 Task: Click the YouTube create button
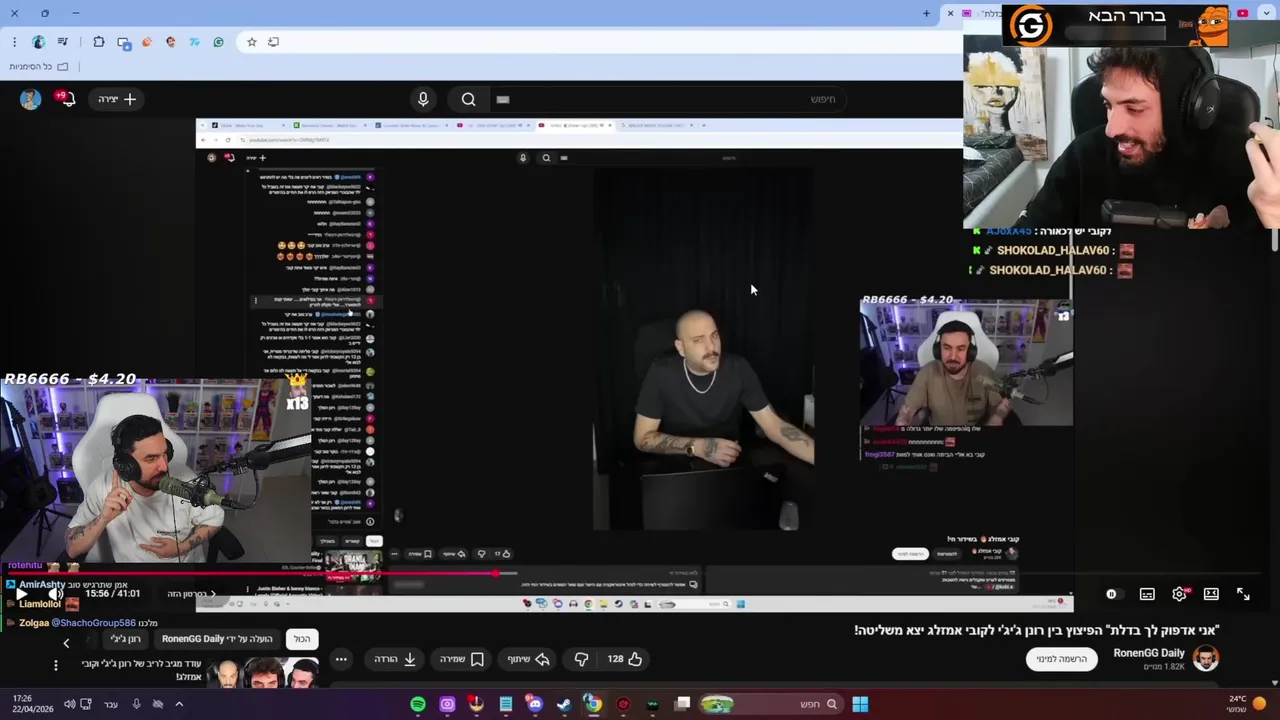click(117, 99)
